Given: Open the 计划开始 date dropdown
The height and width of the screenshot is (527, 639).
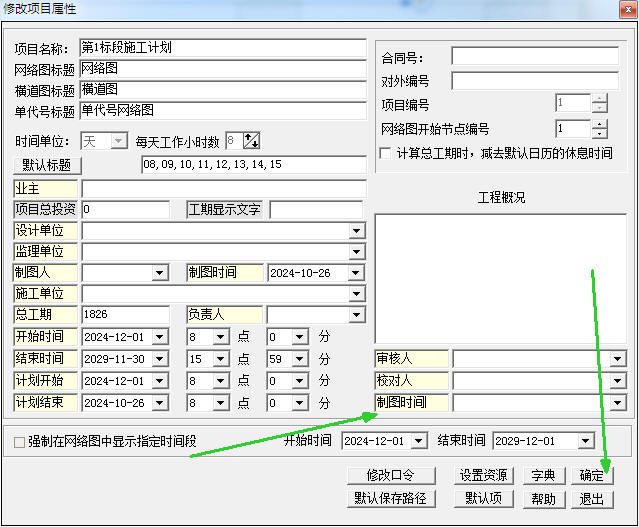Looking at the screenshot, I should [x=160, y=381].
